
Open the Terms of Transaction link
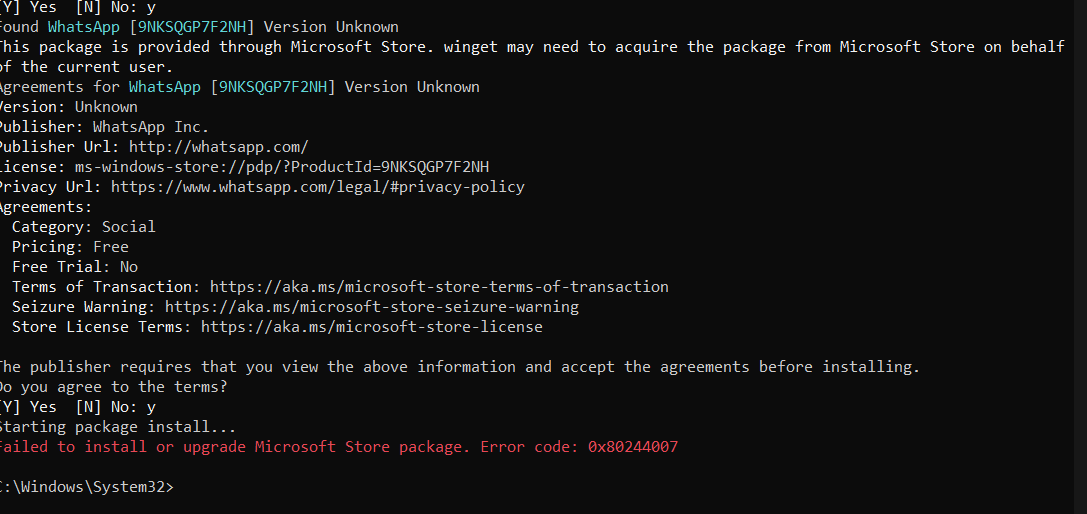(x=439, y=287)
